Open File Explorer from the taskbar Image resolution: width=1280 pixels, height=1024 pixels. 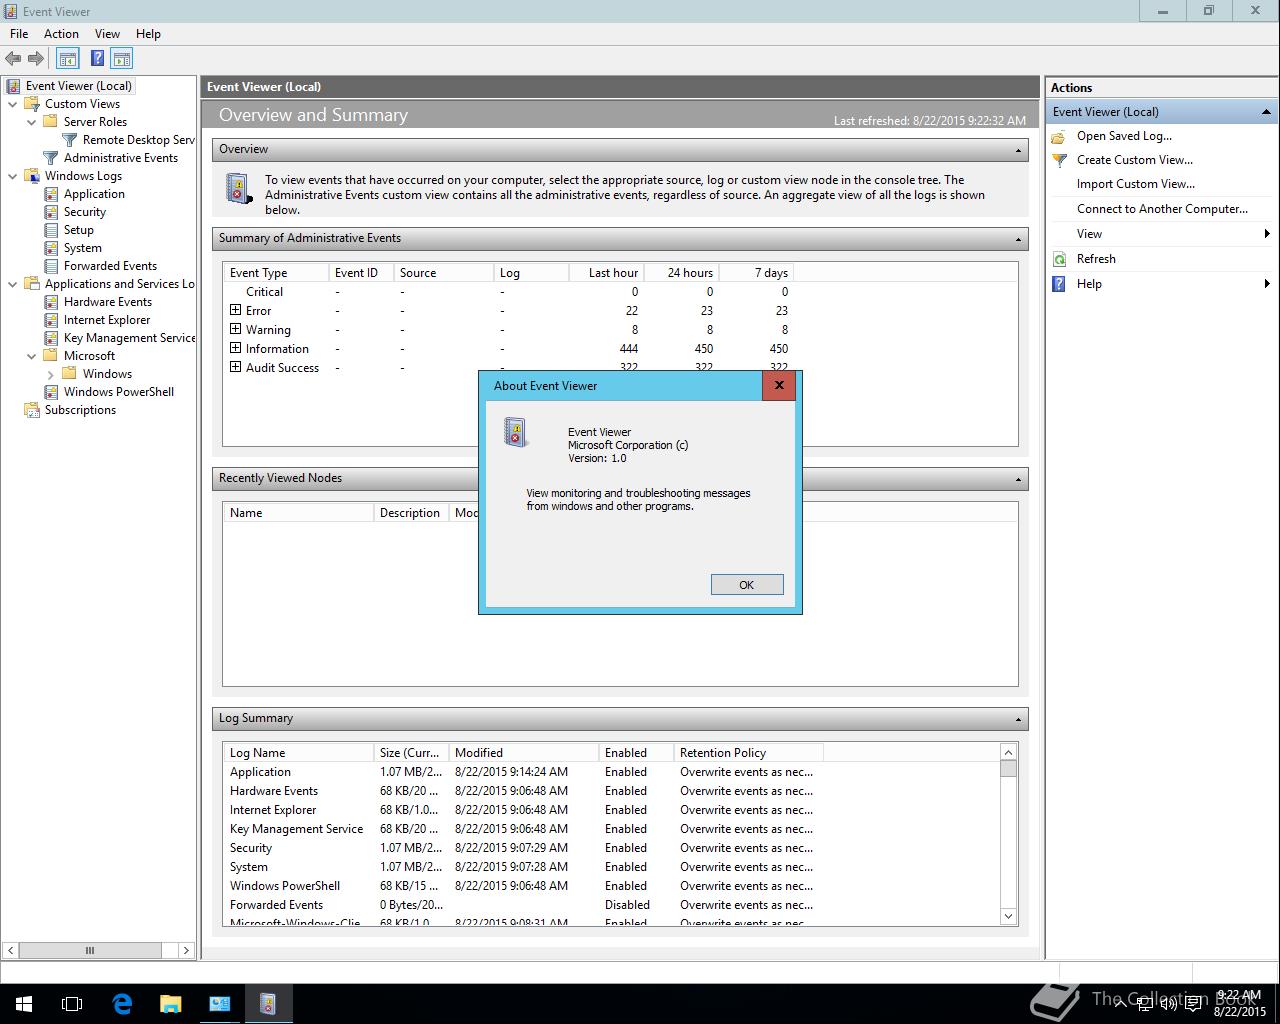click(171, 1004)
